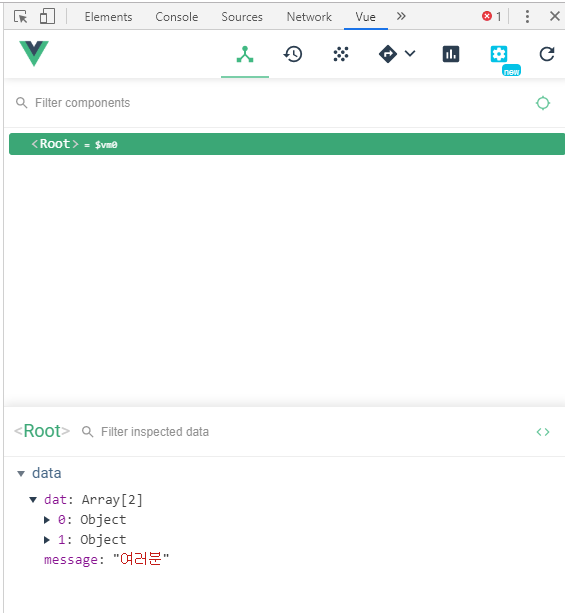Select the Vue tab
Screen dimensions: 565x613
click(x=366, y=17)
